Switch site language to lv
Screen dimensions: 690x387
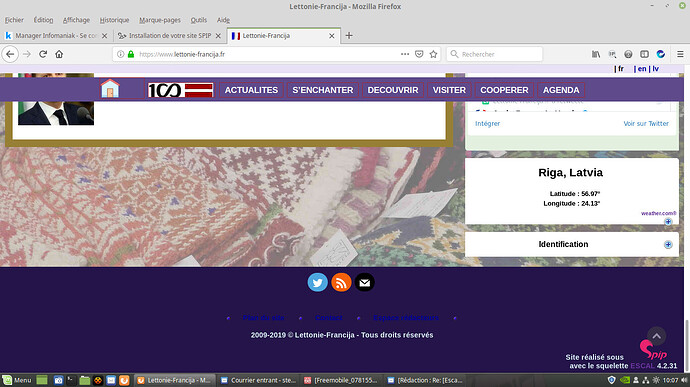pyautogui.click(x=656, y=69)
